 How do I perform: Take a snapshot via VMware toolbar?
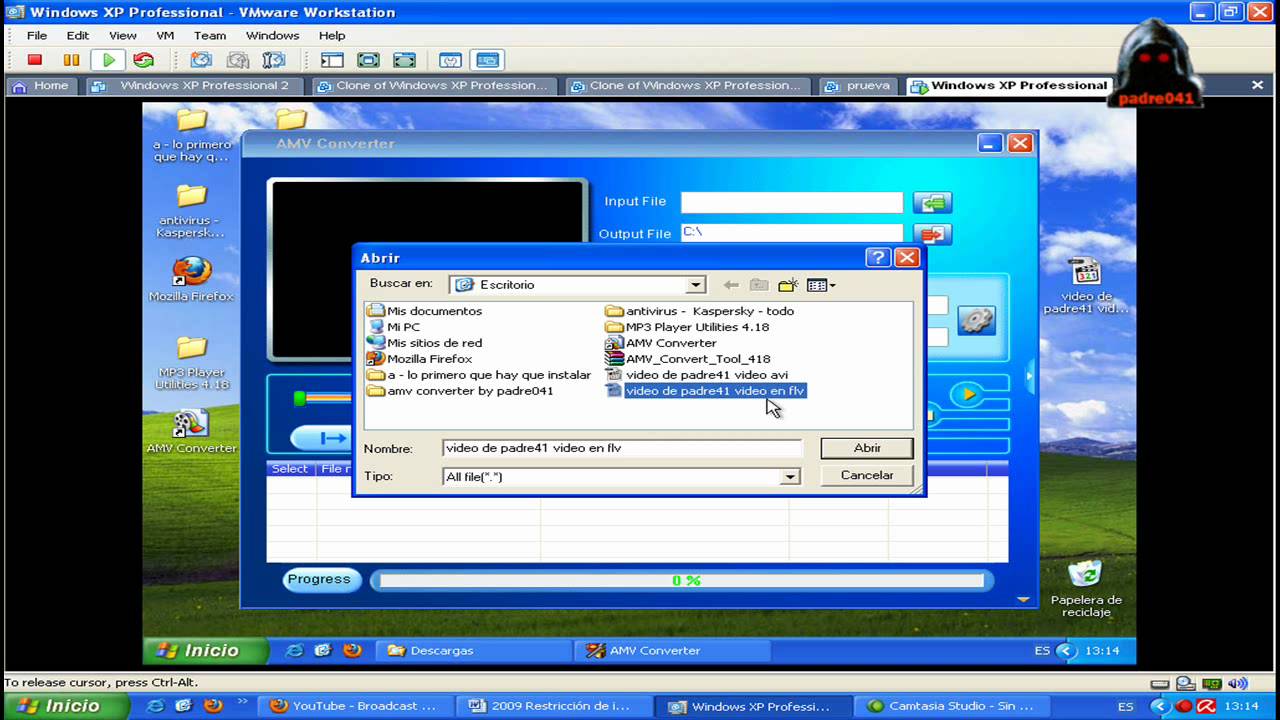click(x=201, y=60)
